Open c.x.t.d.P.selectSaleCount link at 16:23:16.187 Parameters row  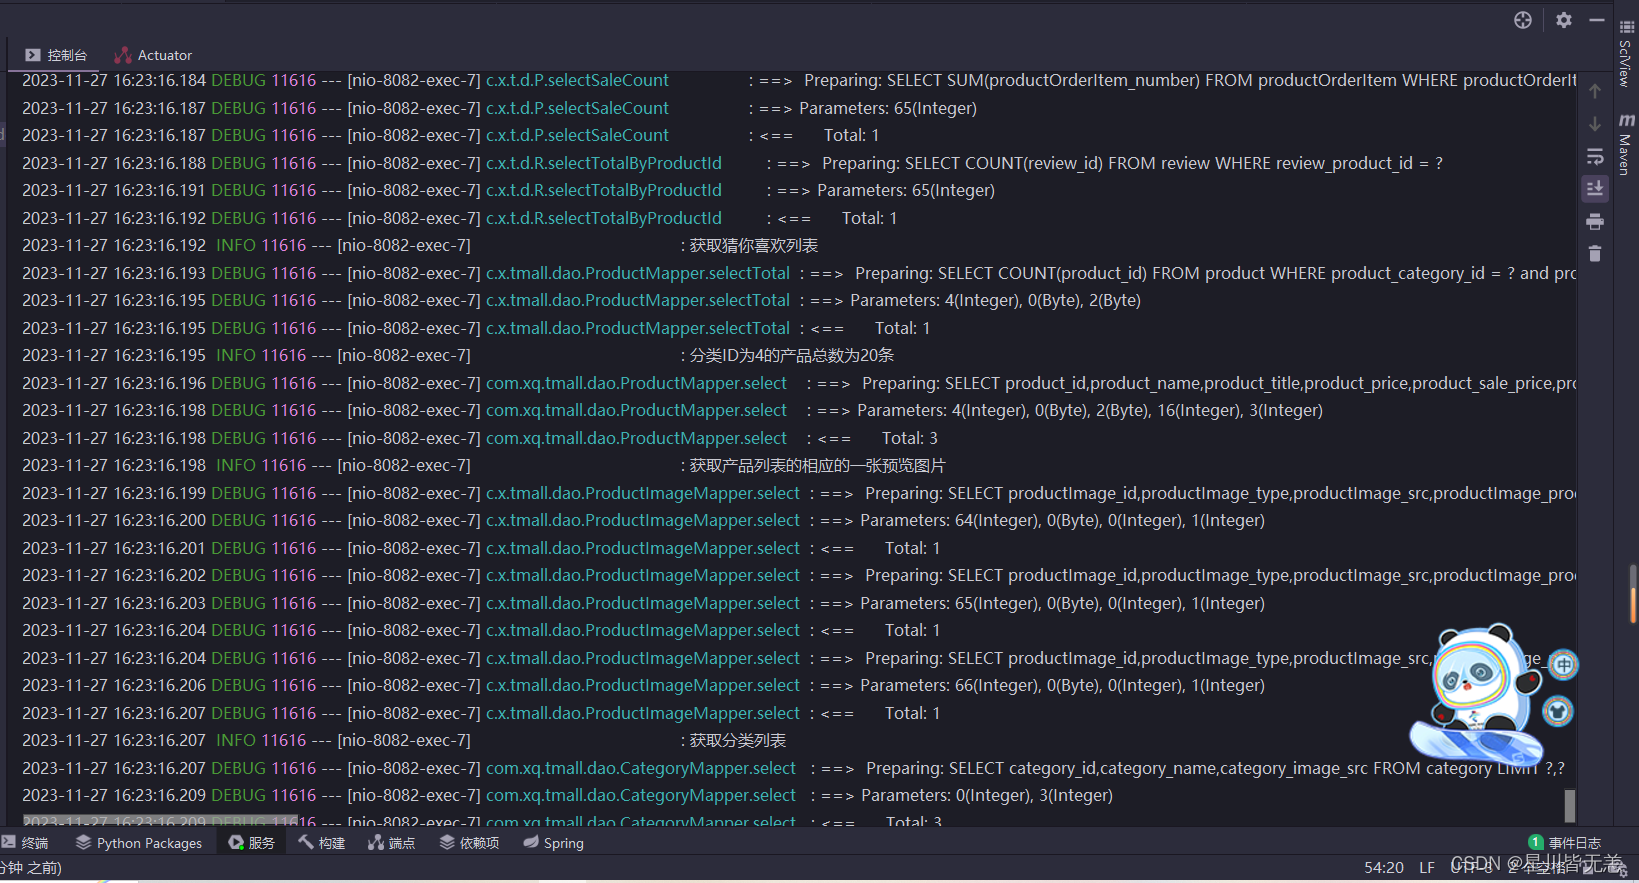point(577,108)
